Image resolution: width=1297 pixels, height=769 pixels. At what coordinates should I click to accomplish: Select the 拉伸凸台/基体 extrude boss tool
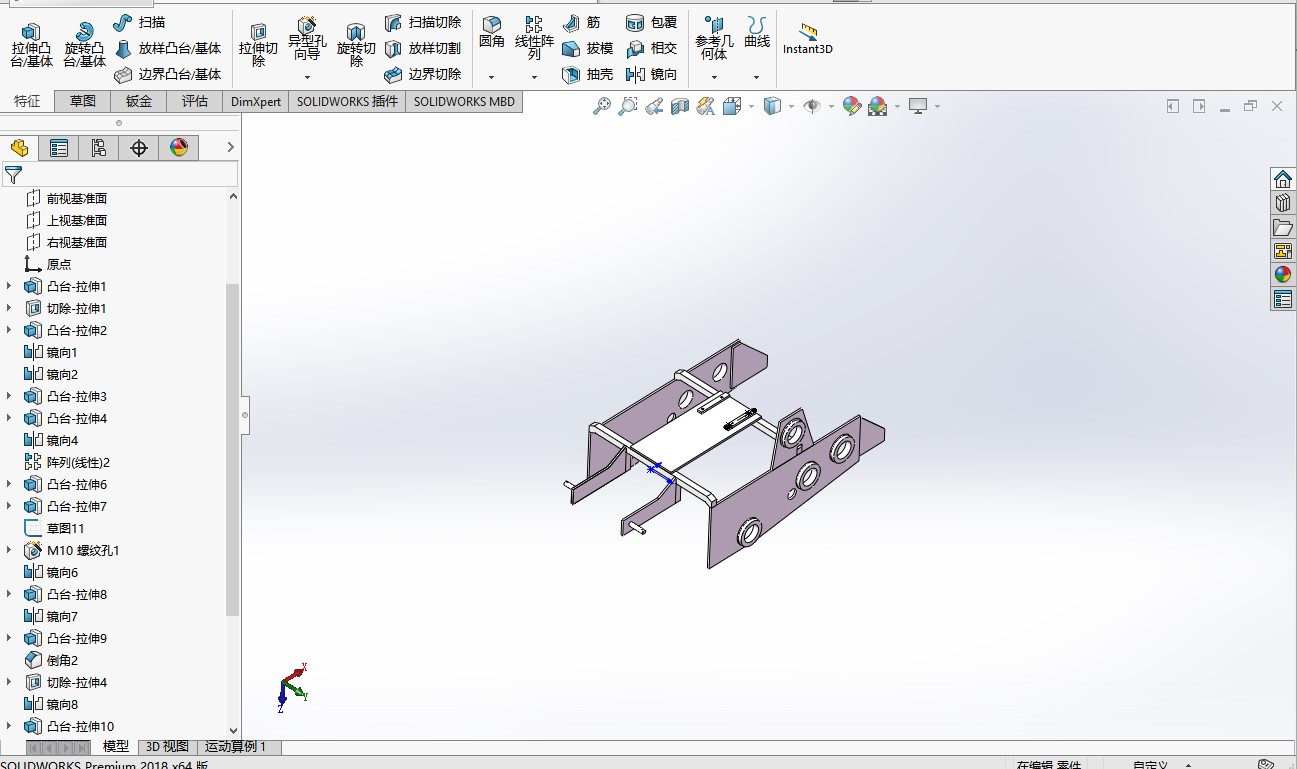pos(31,45)
